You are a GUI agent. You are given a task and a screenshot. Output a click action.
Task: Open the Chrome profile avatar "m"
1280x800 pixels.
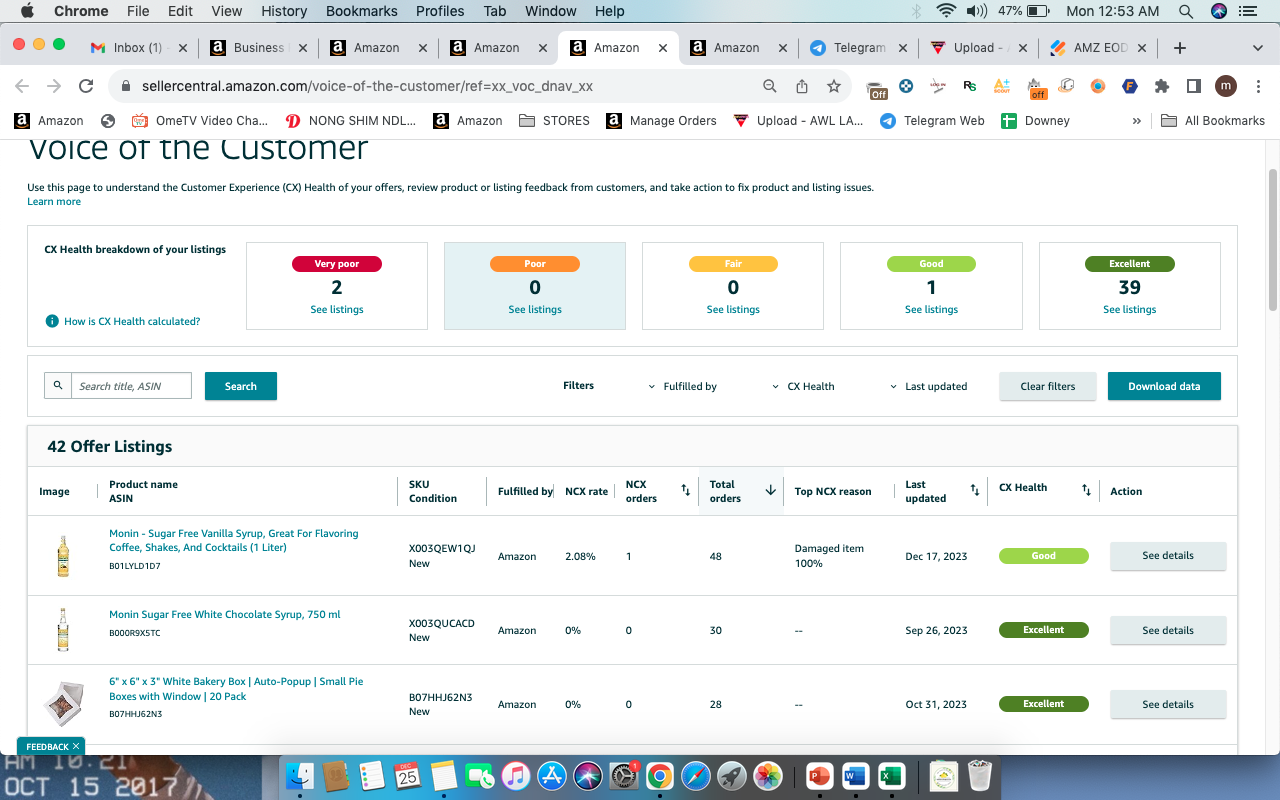point(1226,86)
